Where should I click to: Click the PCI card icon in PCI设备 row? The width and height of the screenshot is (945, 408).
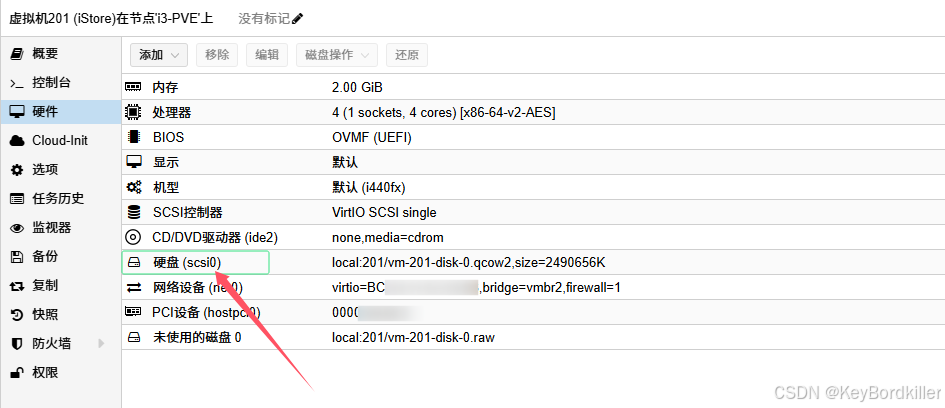click(x=133, y=312)
